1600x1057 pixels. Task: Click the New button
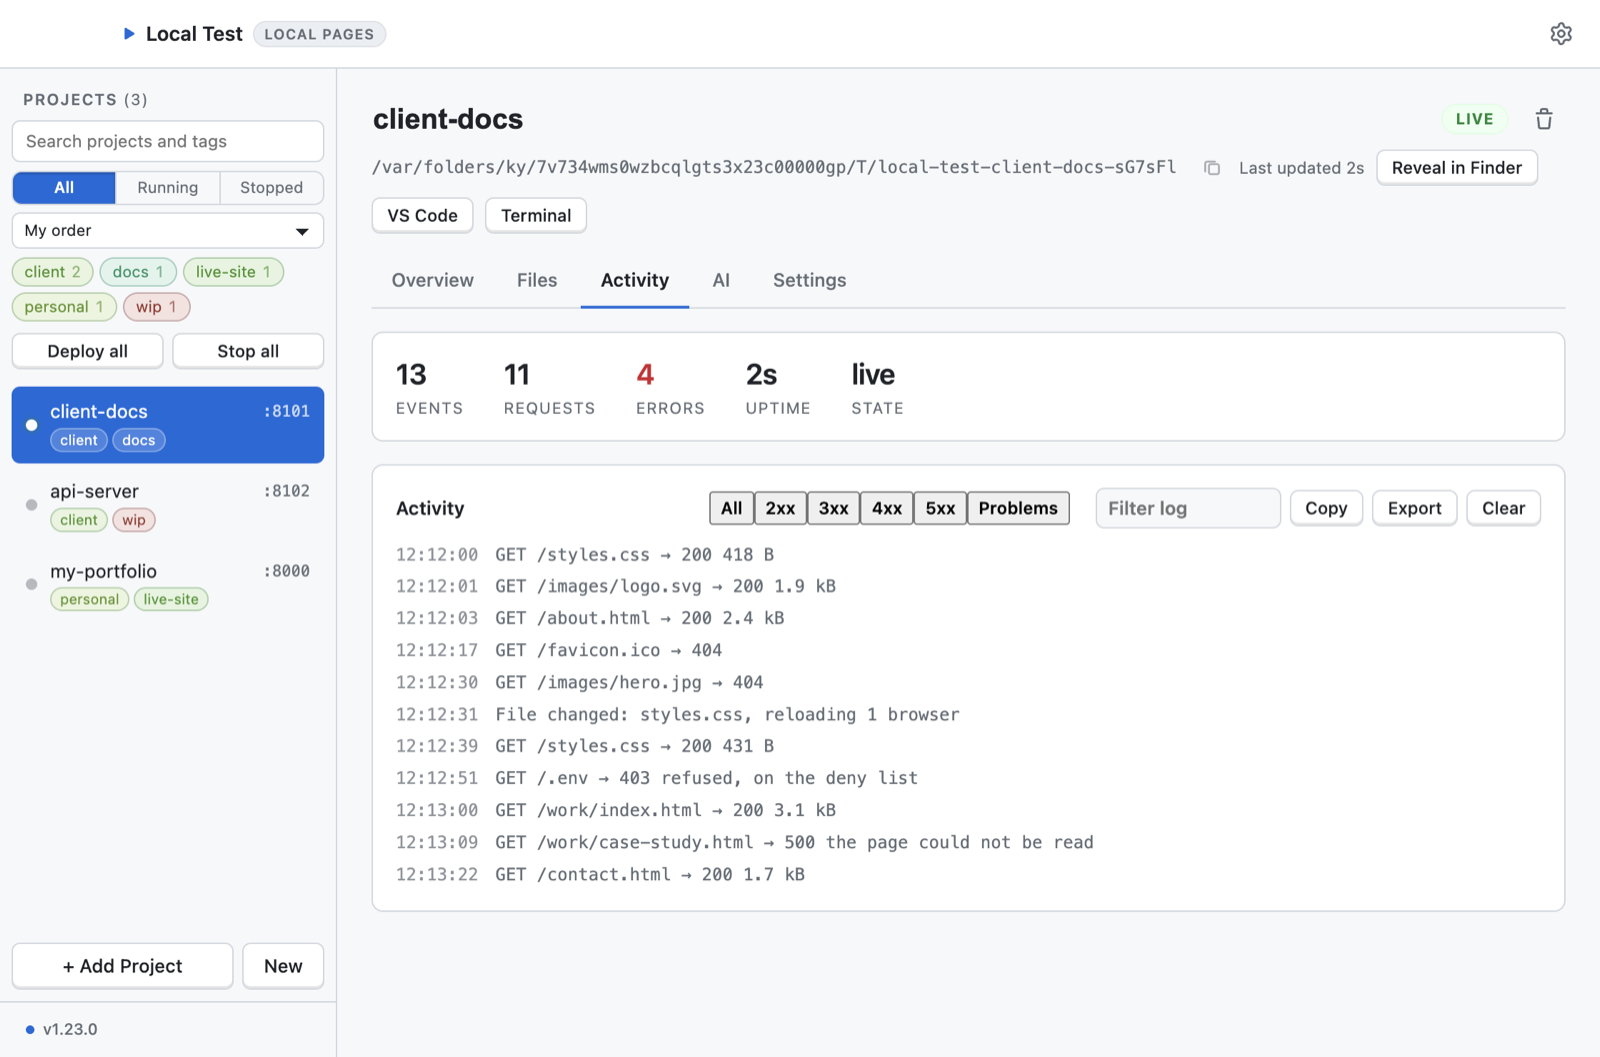(x=283, y=966)
